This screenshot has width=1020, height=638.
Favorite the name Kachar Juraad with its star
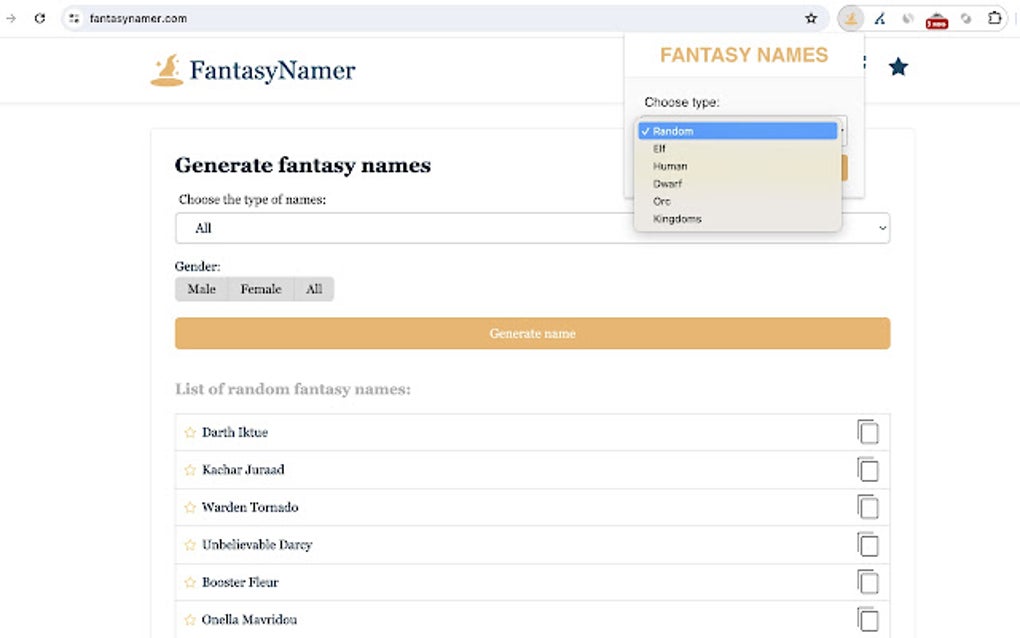(189, 469)
